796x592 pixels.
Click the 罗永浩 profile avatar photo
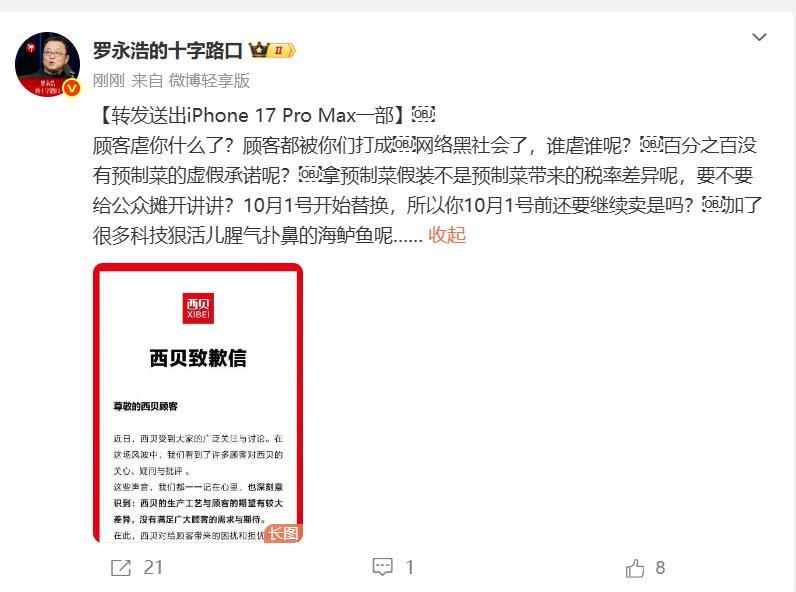click(47, 64)
